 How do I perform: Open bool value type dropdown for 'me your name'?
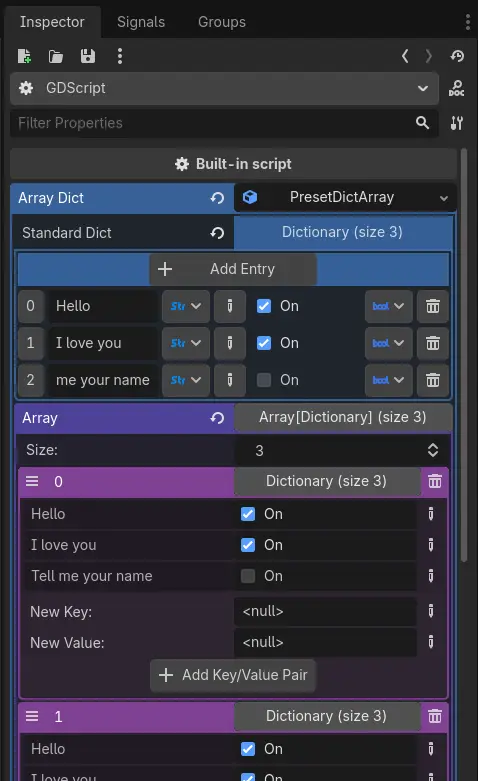[x=388, y=381]
